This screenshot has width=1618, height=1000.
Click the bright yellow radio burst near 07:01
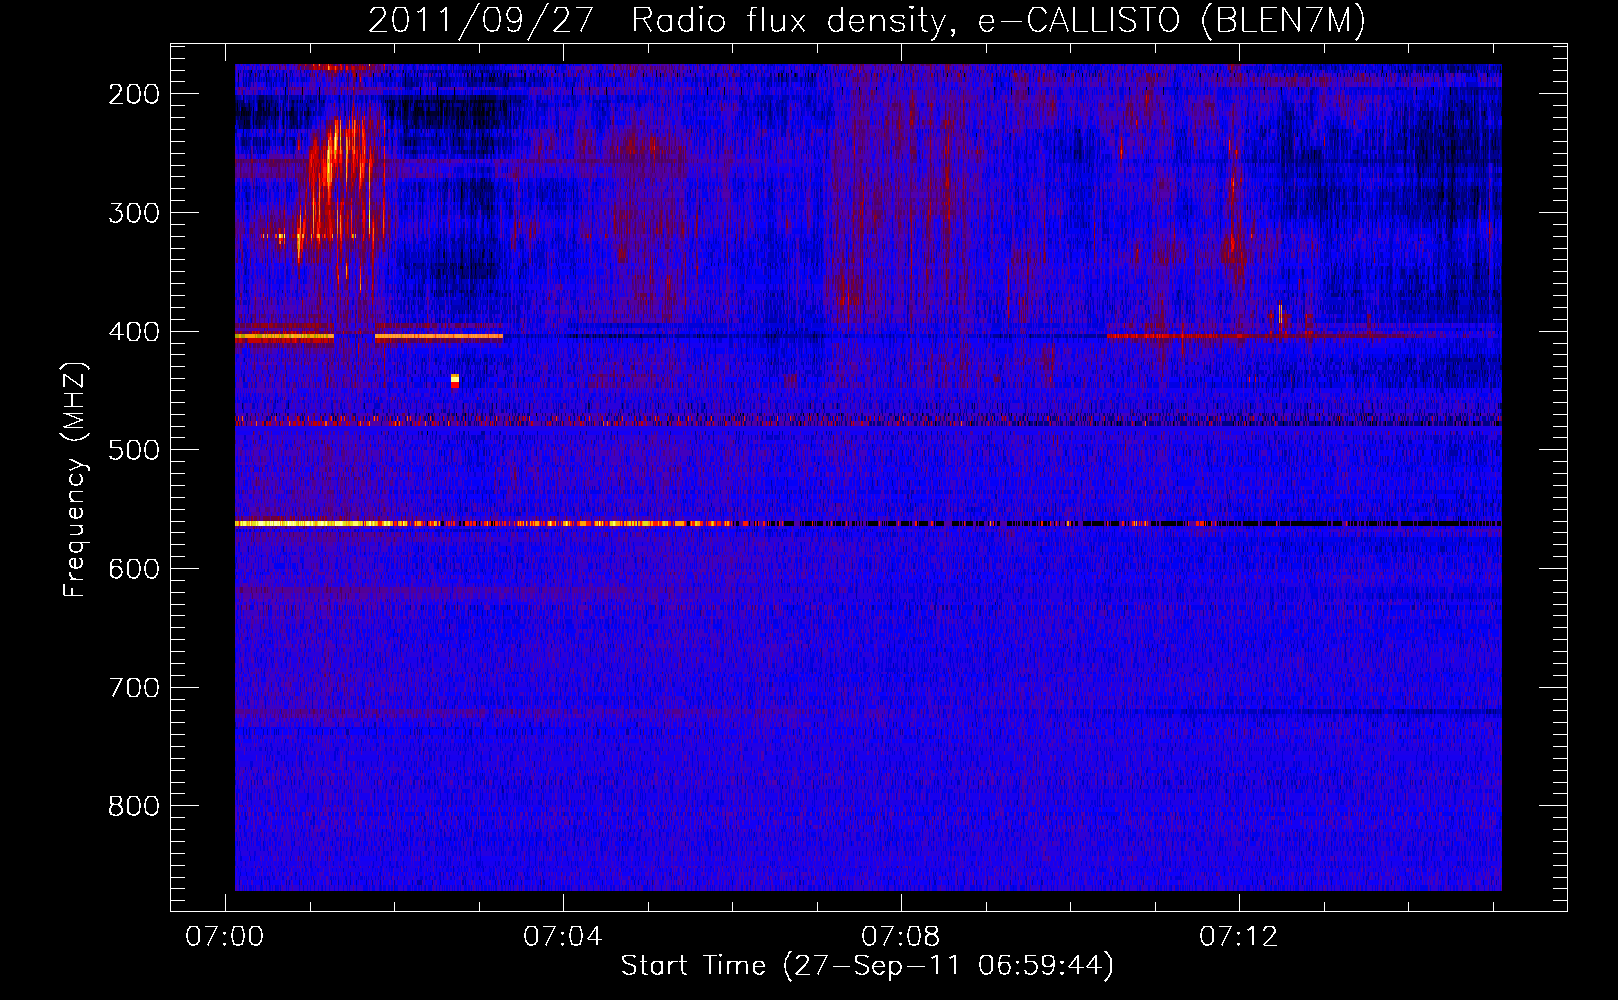[340, 190]
